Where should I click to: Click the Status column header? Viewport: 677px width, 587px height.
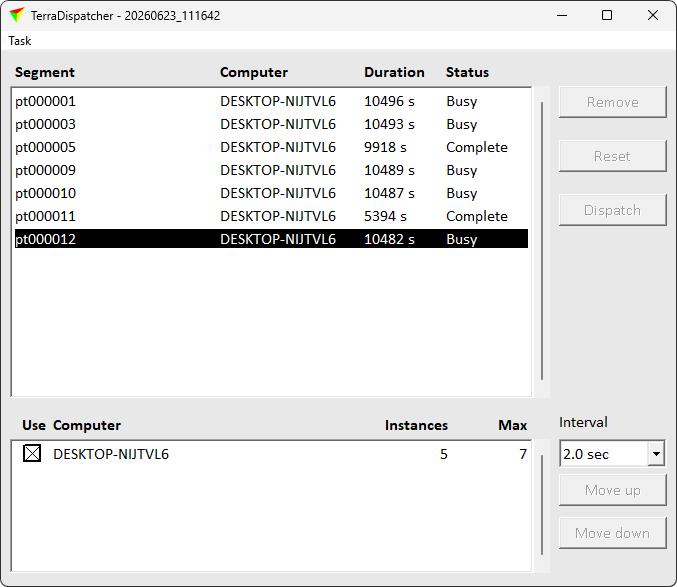[x=467, y=72]
